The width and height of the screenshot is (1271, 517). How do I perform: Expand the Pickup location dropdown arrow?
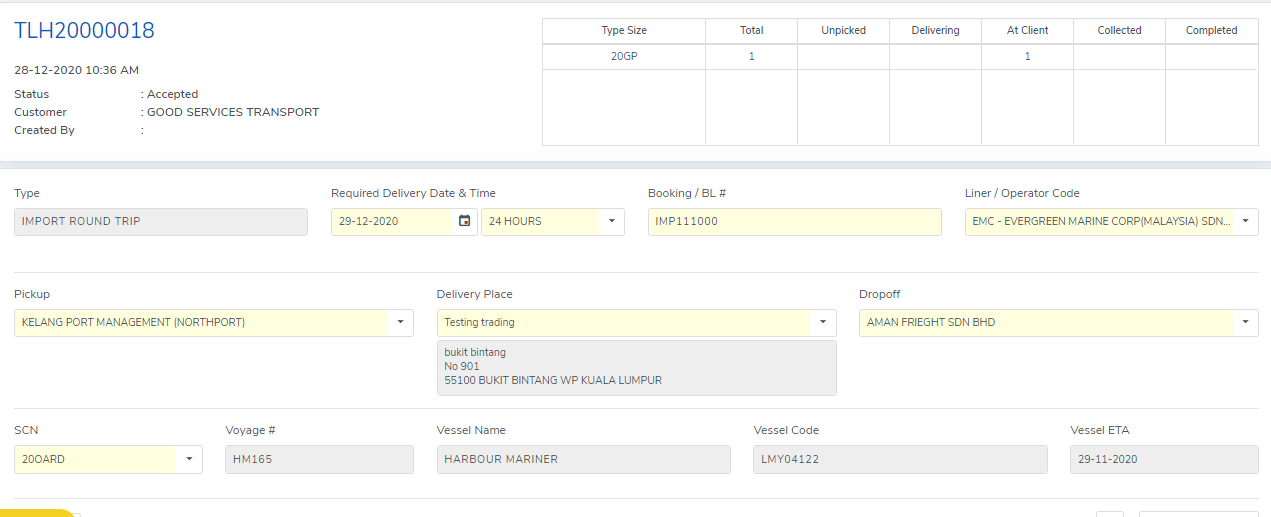coord(400,322)
